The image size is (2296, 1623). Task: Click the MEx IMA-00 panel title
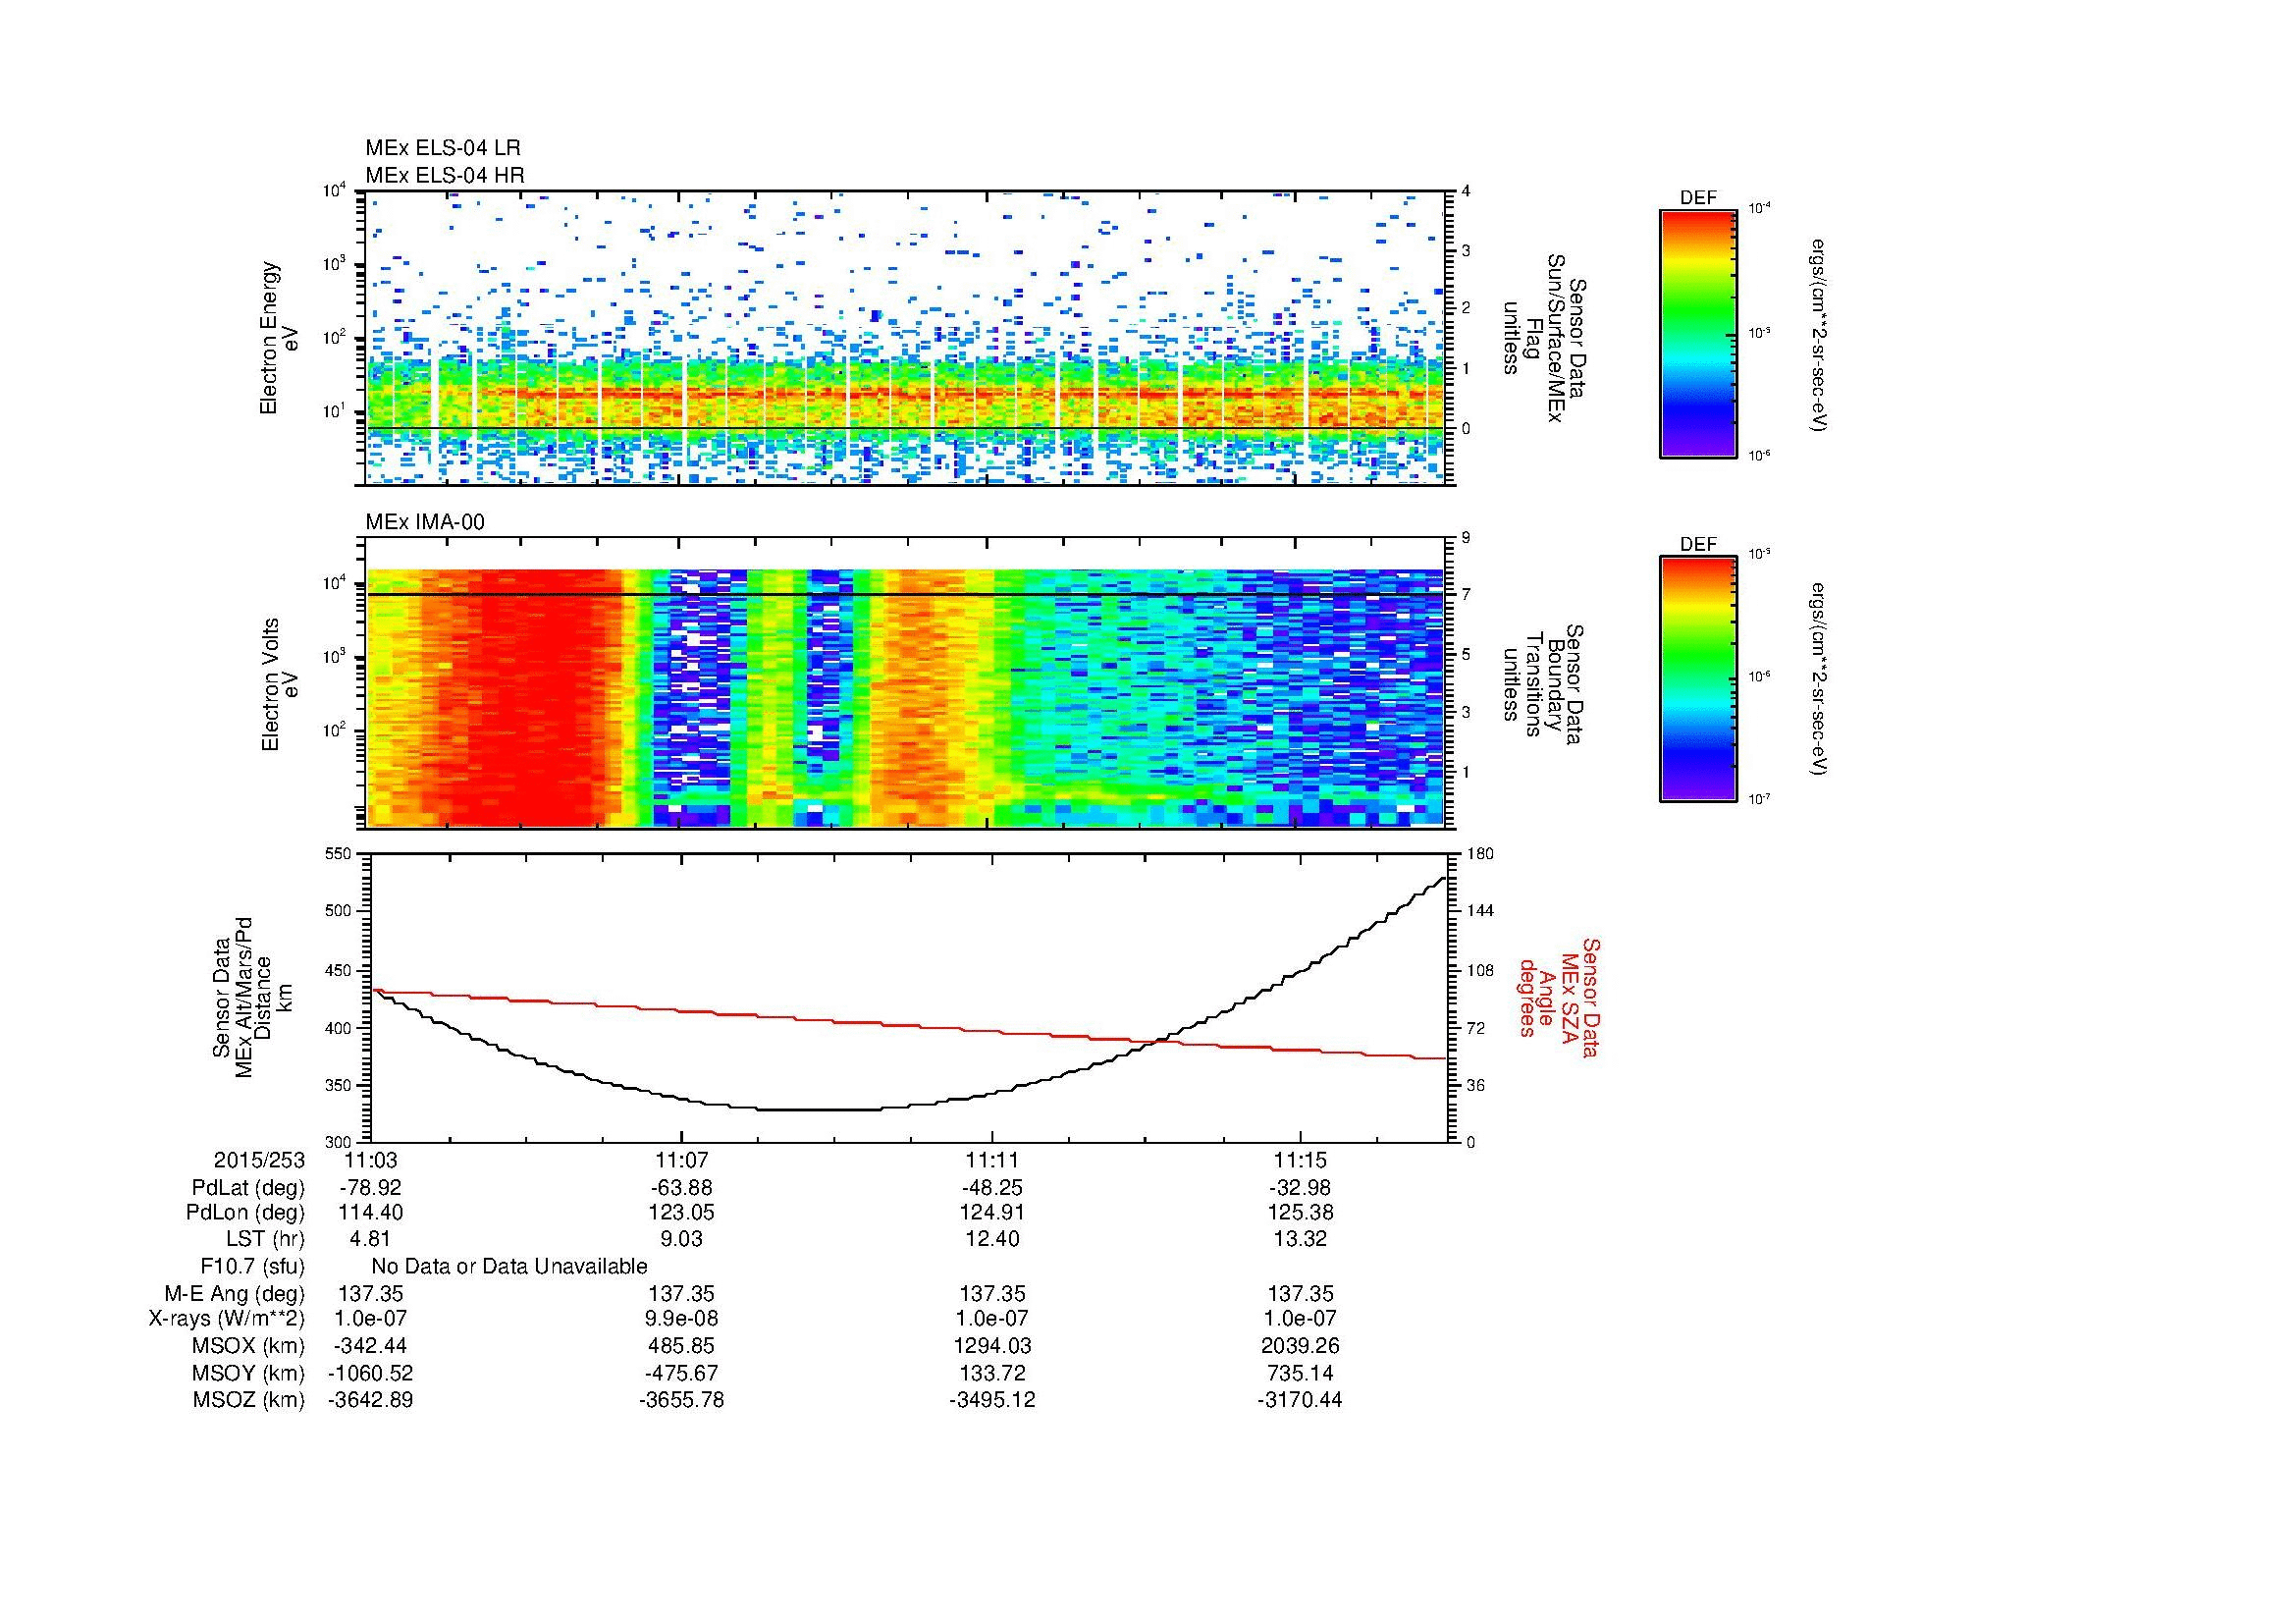pos(425,522)
